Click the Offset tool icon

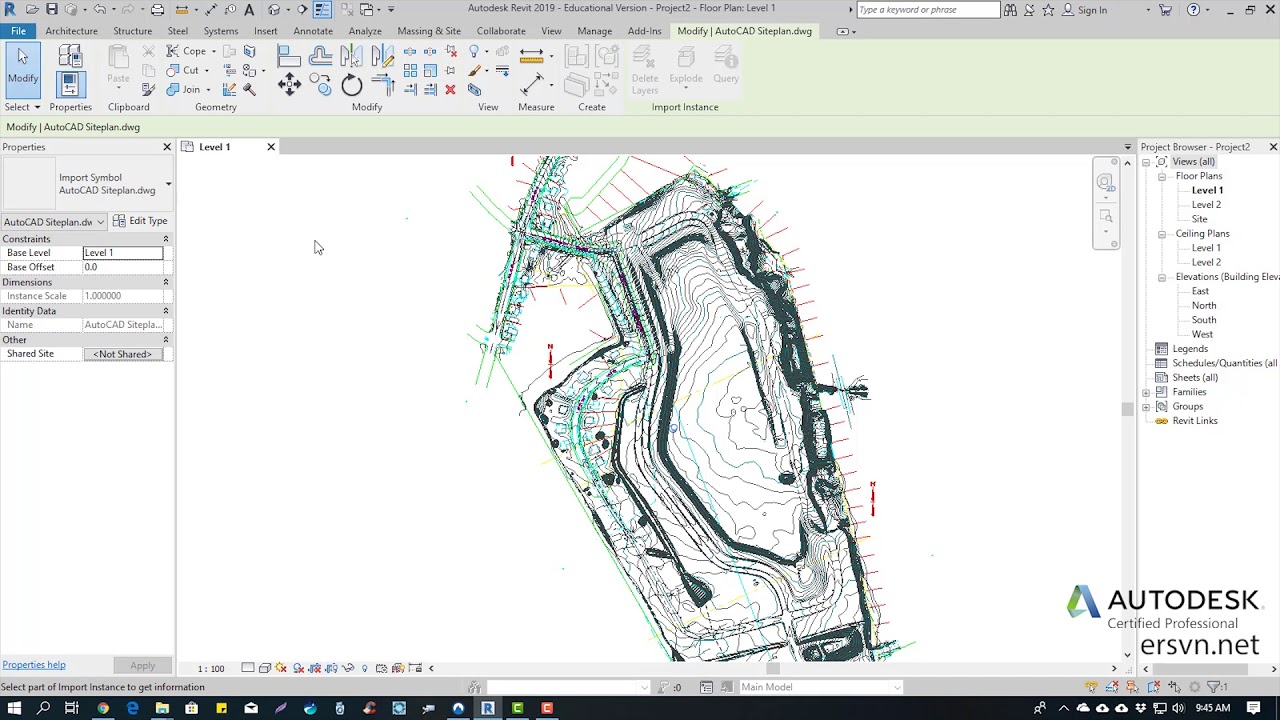pyautogui.click(x=320, y=56)
